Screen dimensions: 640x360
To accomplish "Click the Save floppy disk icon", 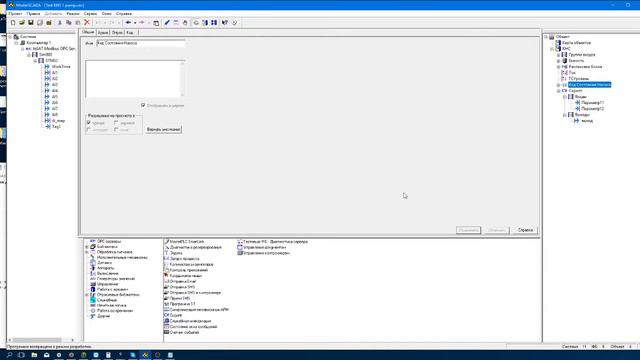I will tap(31, 23).
